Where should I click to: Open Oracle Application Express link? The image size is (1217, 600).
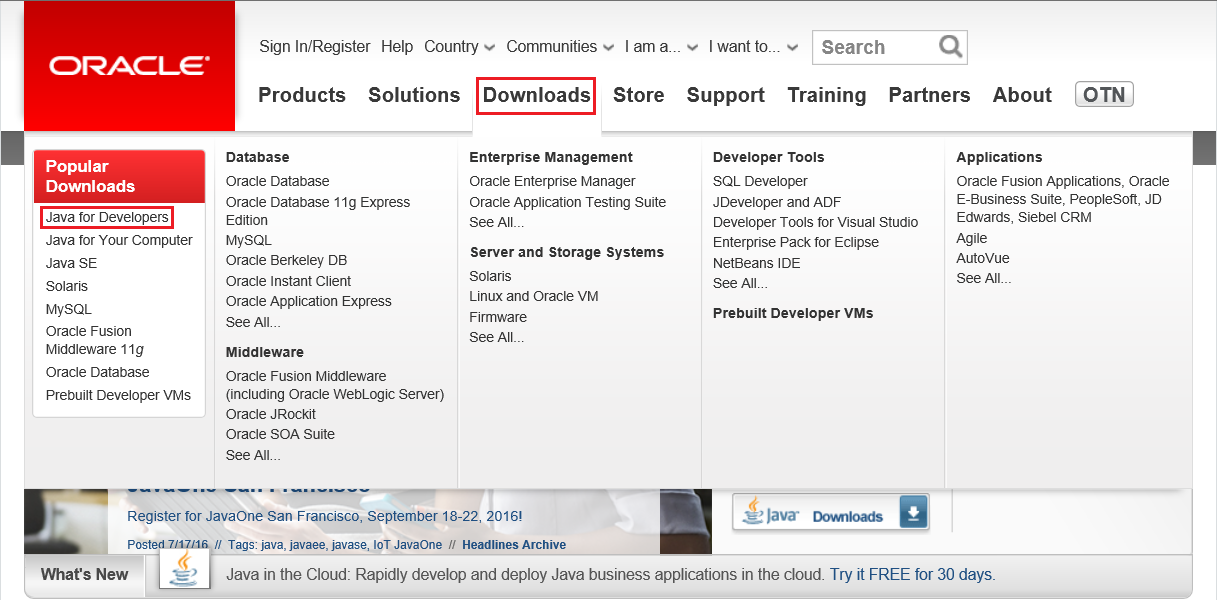pos(309,301)
